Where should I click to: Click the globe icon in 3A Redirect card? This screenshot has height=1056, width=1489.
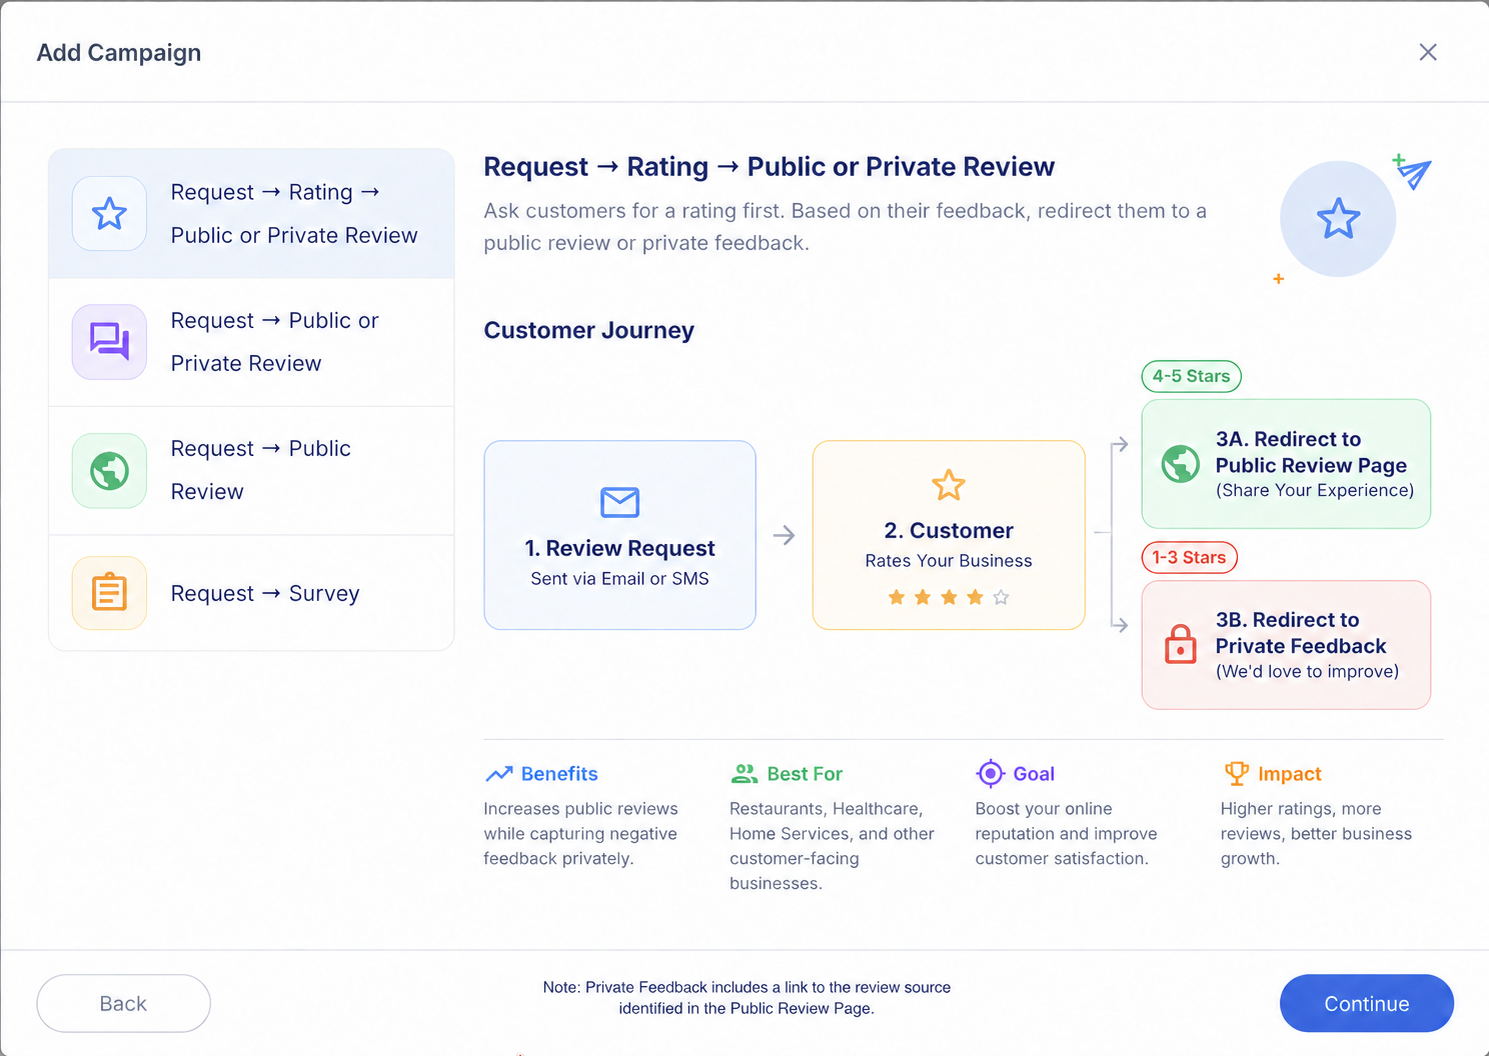tap(1180, 464)
